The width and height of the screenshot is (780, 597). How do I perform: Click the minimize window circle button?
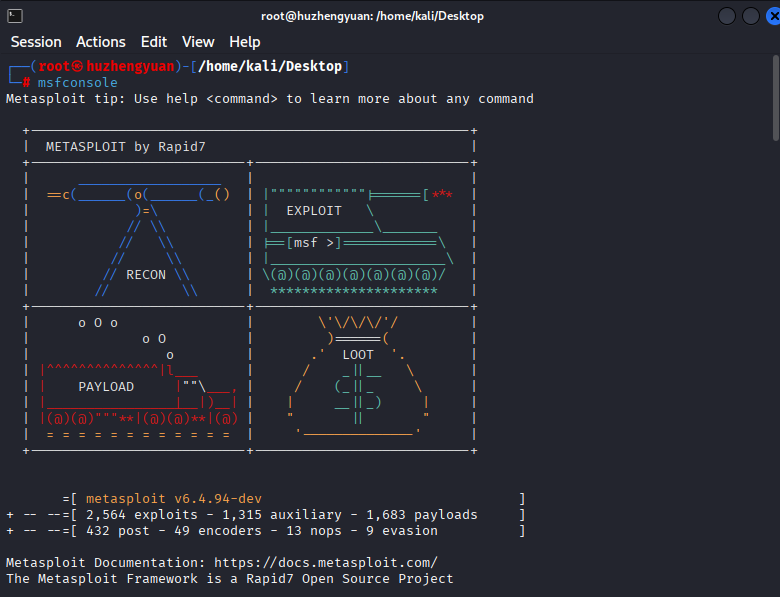[x=727, y=16]
